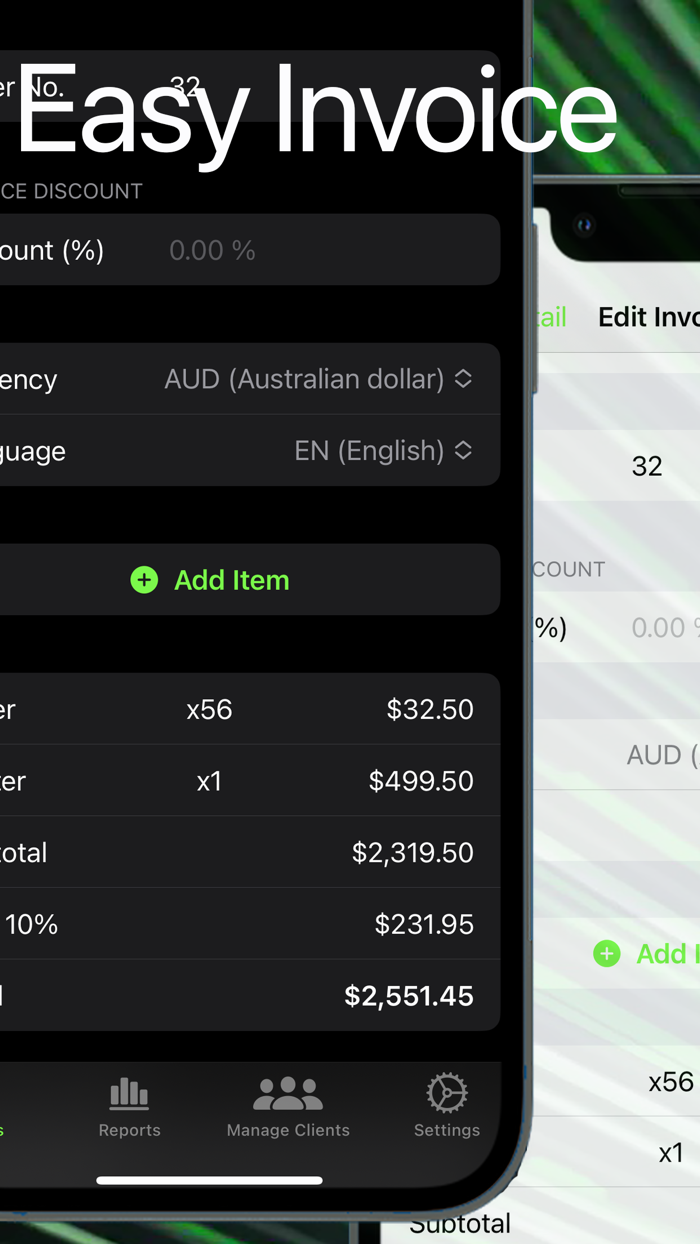Select the x56 item priced $32.50

(250, 709)
